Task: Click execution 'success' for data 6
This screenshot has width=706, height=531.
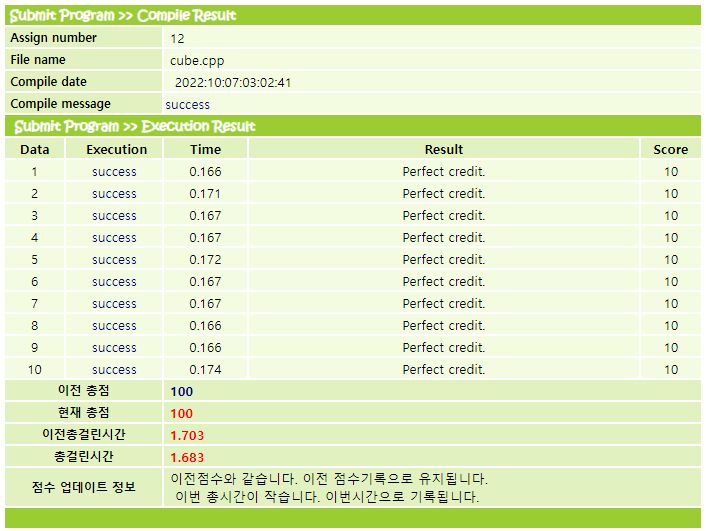Action: click(114, 282)
